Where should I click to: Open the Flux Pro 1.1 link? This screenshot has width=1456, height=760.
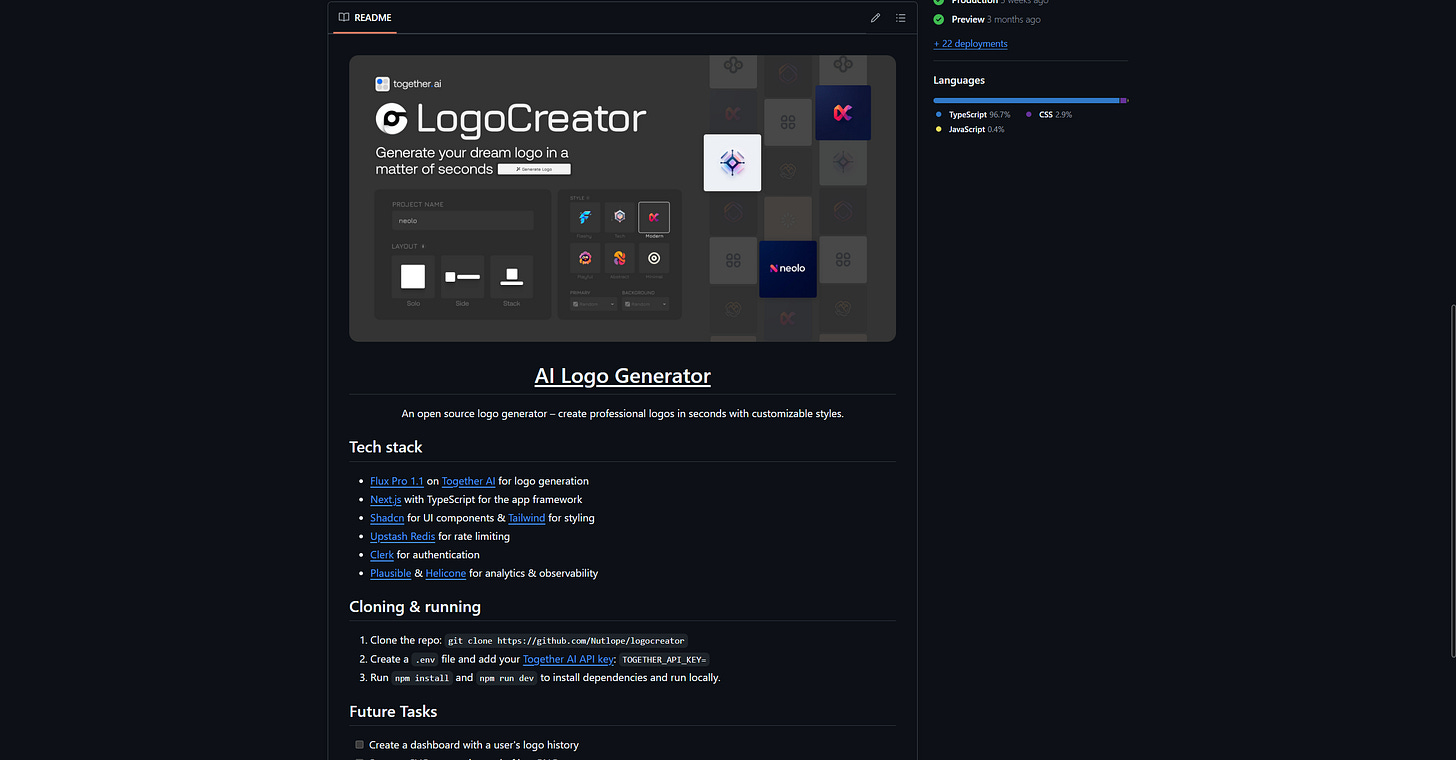coord(397,481)
